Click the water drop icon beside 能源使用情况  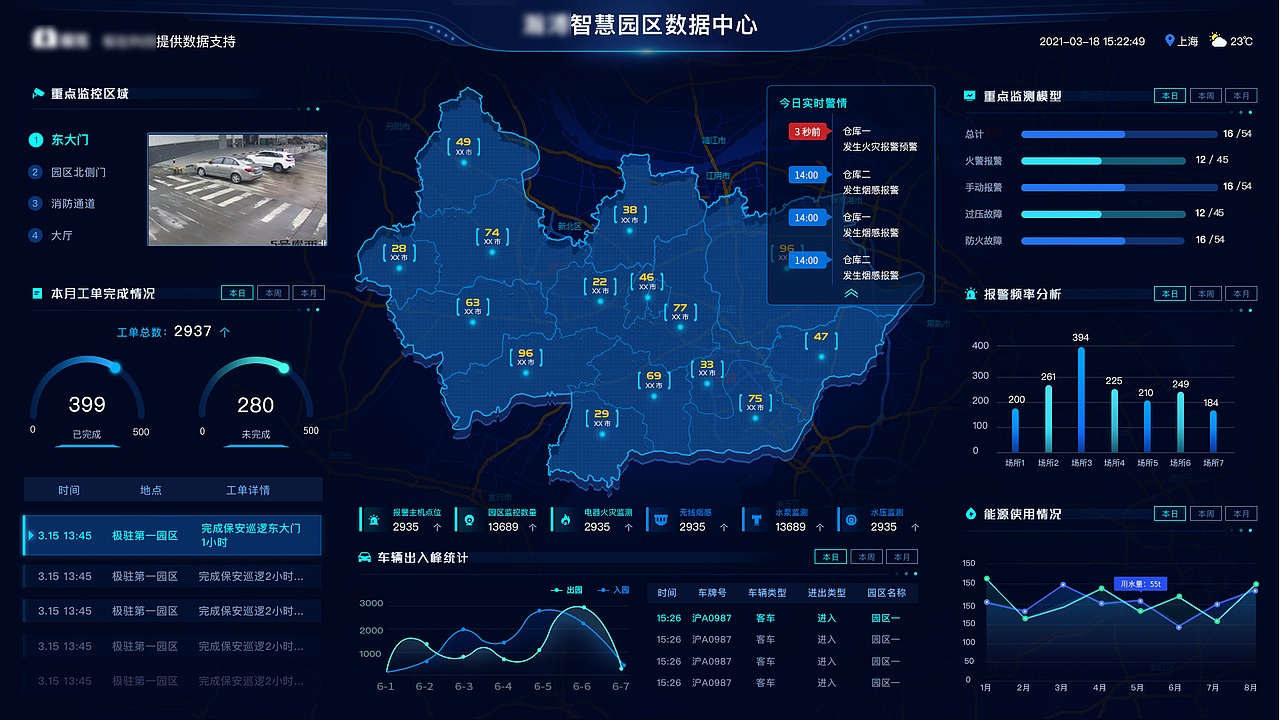pos(971,514)
